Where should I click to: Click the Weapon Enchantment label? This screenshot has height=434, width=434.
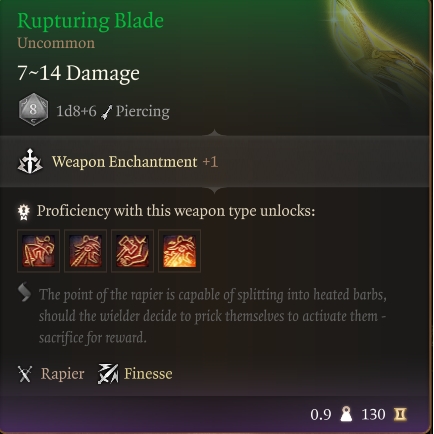coord(124,162)
